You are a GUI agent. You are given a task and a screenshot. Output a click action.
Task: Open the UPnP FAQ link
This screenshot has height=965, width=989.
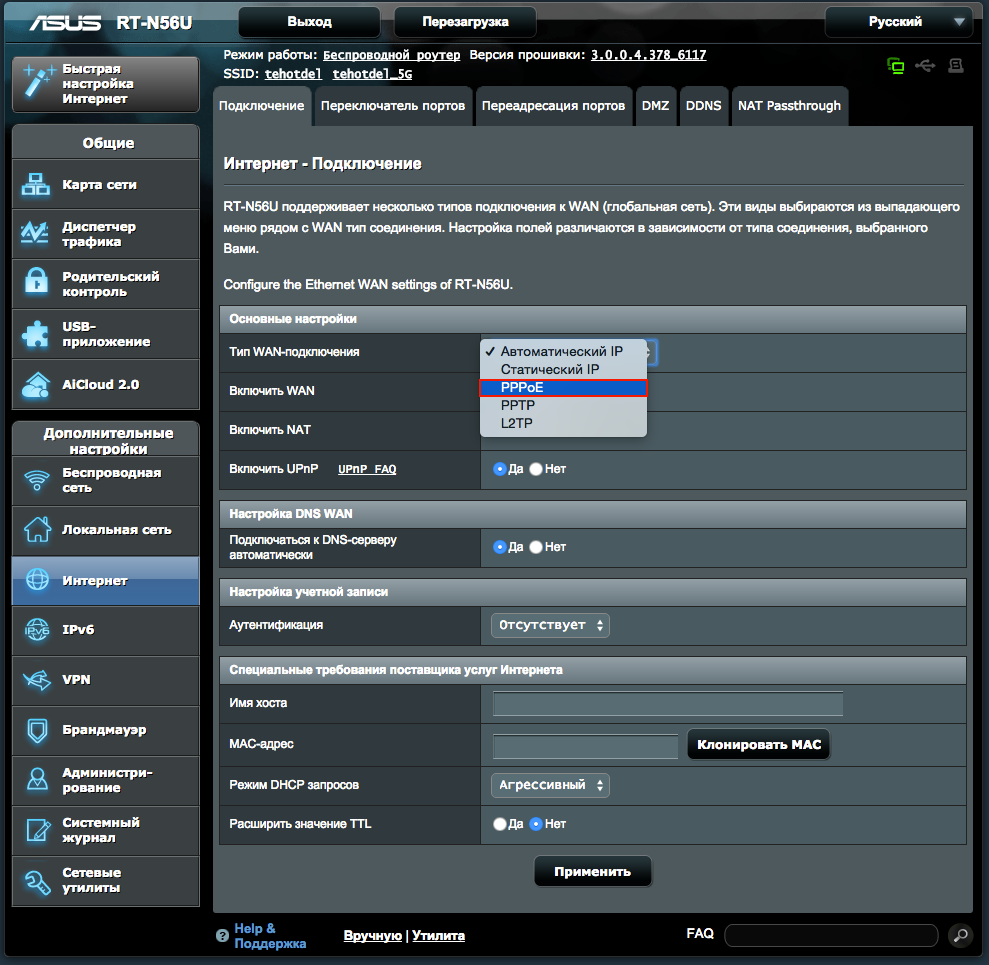click(x=367, y=469)
